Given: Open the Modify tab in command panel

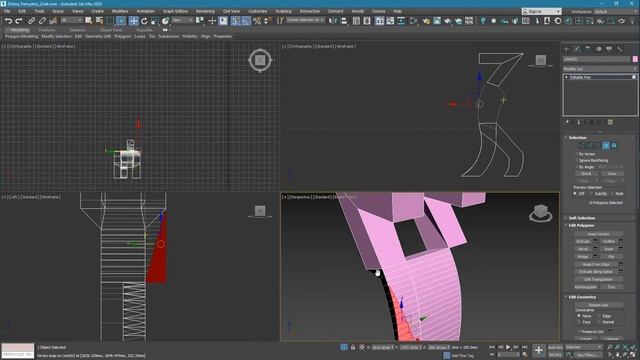Looking at the screenshot, I should [577, 49].
